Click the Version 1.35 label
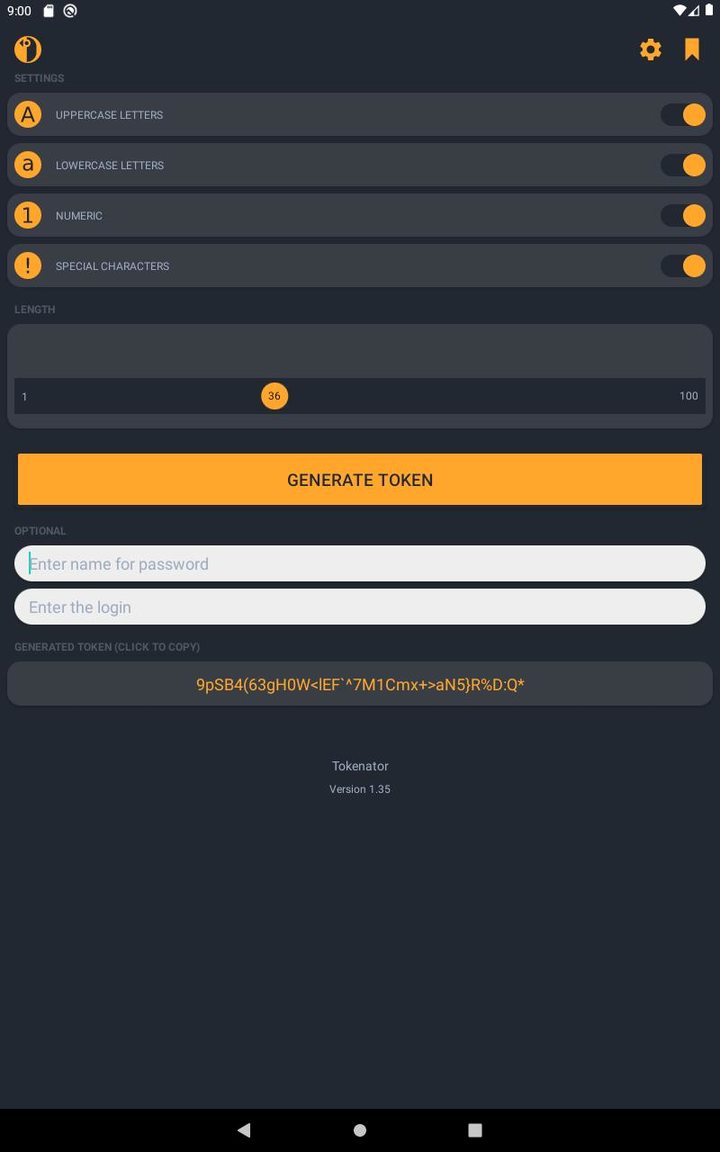The width and height of the screenshot is (720, 1152). pos(360,789)
